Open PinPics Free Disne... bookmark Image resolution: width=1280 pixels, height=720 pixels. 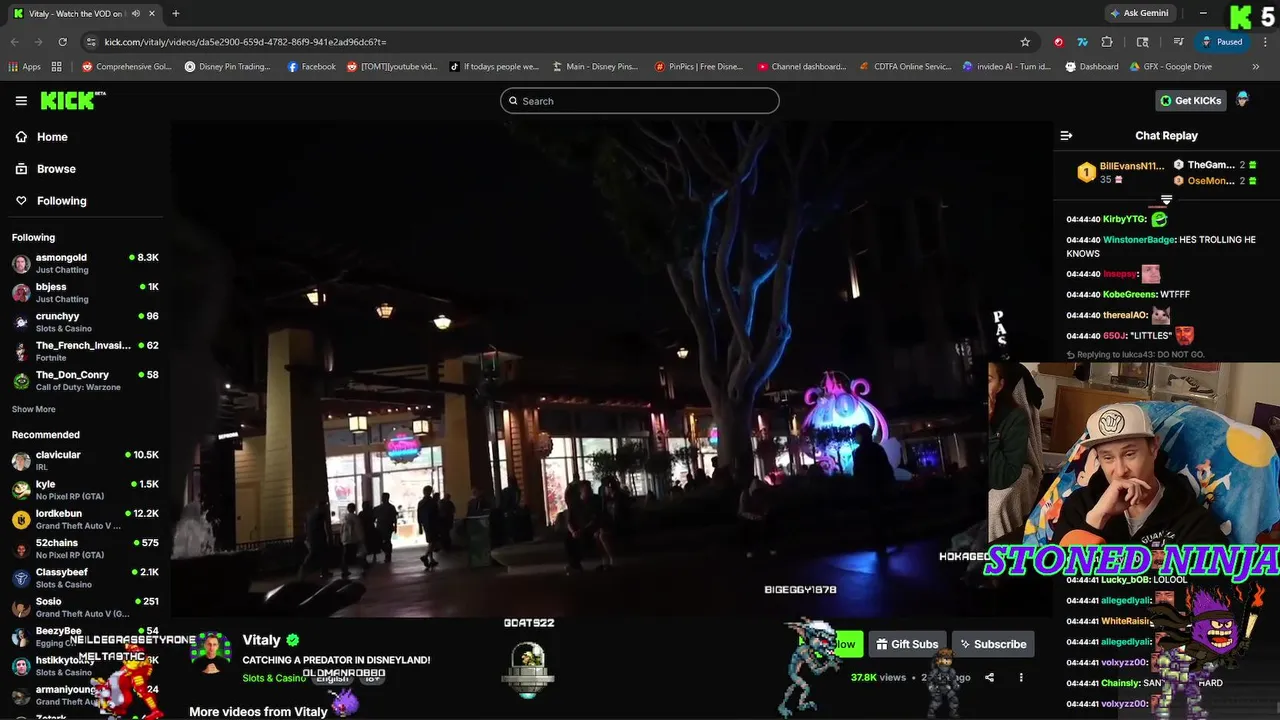click(699, 67)
